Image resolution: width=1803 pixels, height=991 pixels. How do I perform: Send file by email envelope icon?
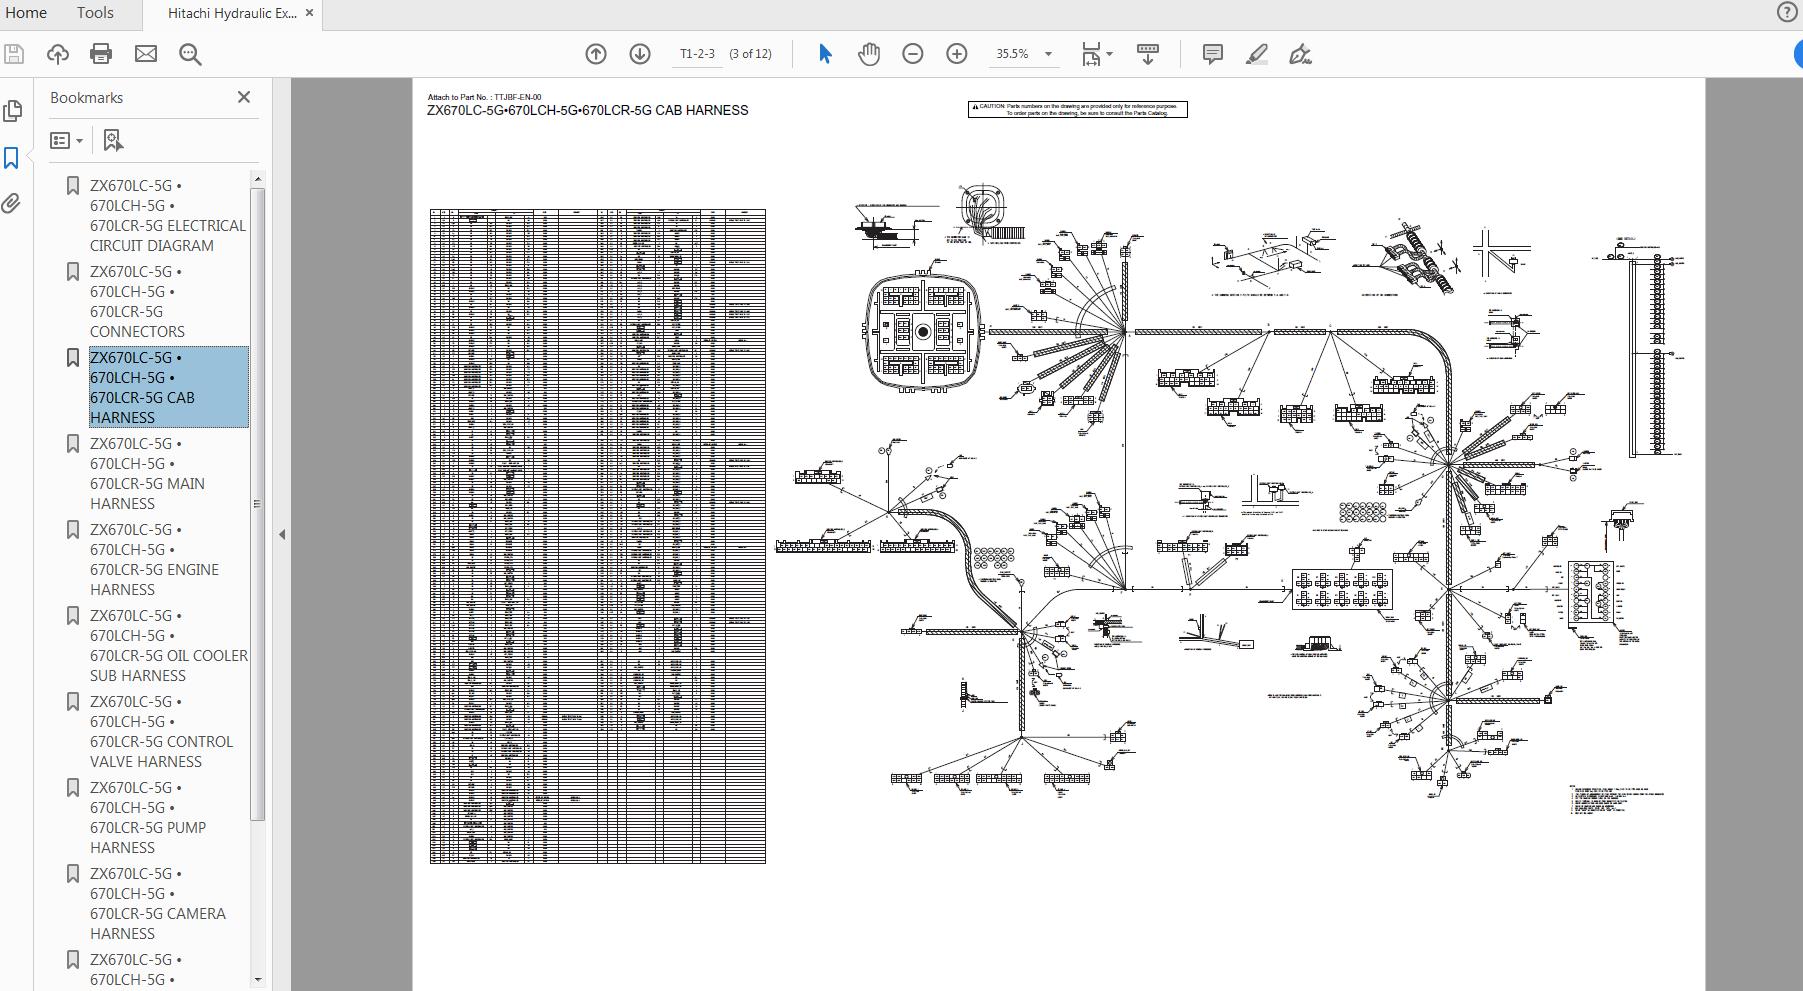click(146, 54)
